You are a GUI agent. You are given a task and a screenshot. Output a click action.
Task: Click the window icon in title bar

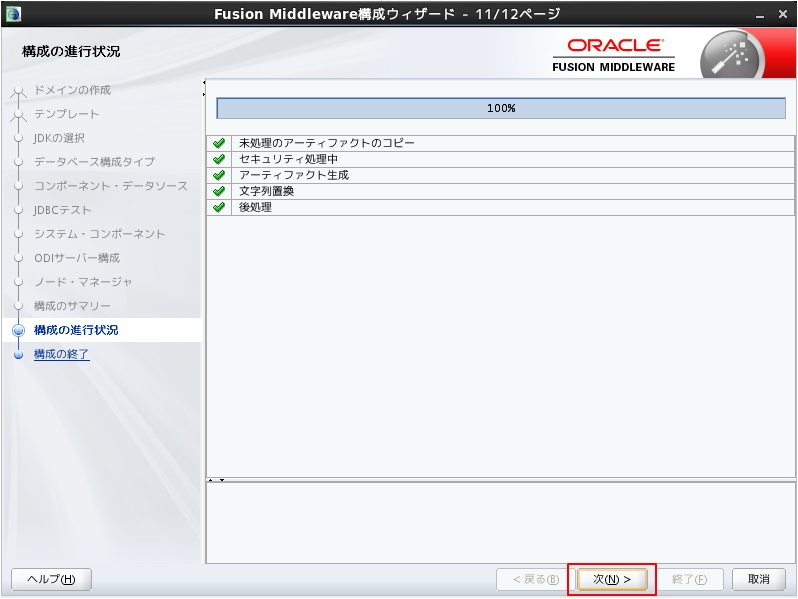point(13,13)
